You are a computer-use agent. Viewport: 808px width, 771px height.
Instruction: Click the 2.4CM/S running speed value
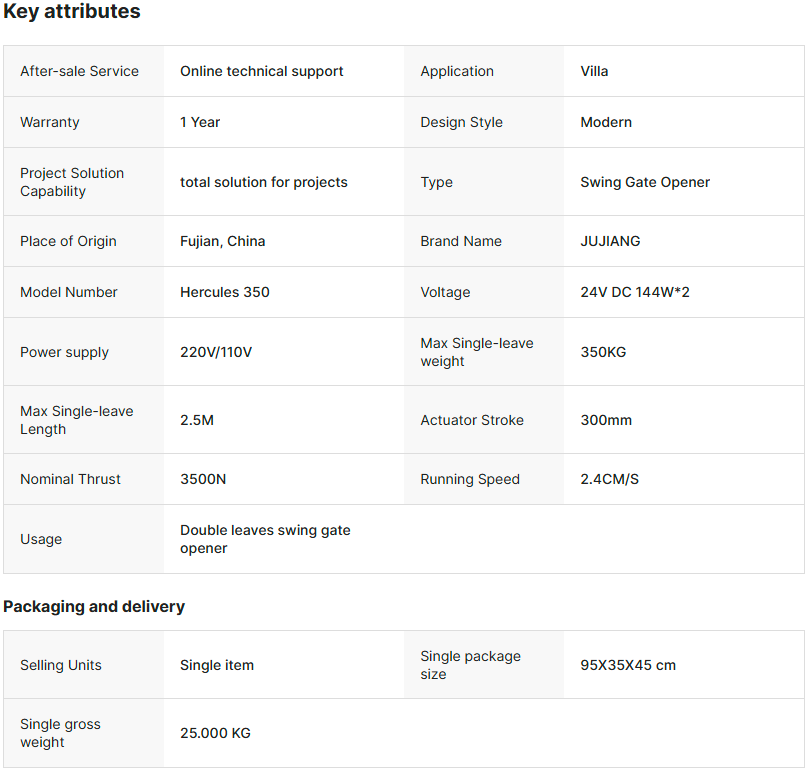click(609, 479)
